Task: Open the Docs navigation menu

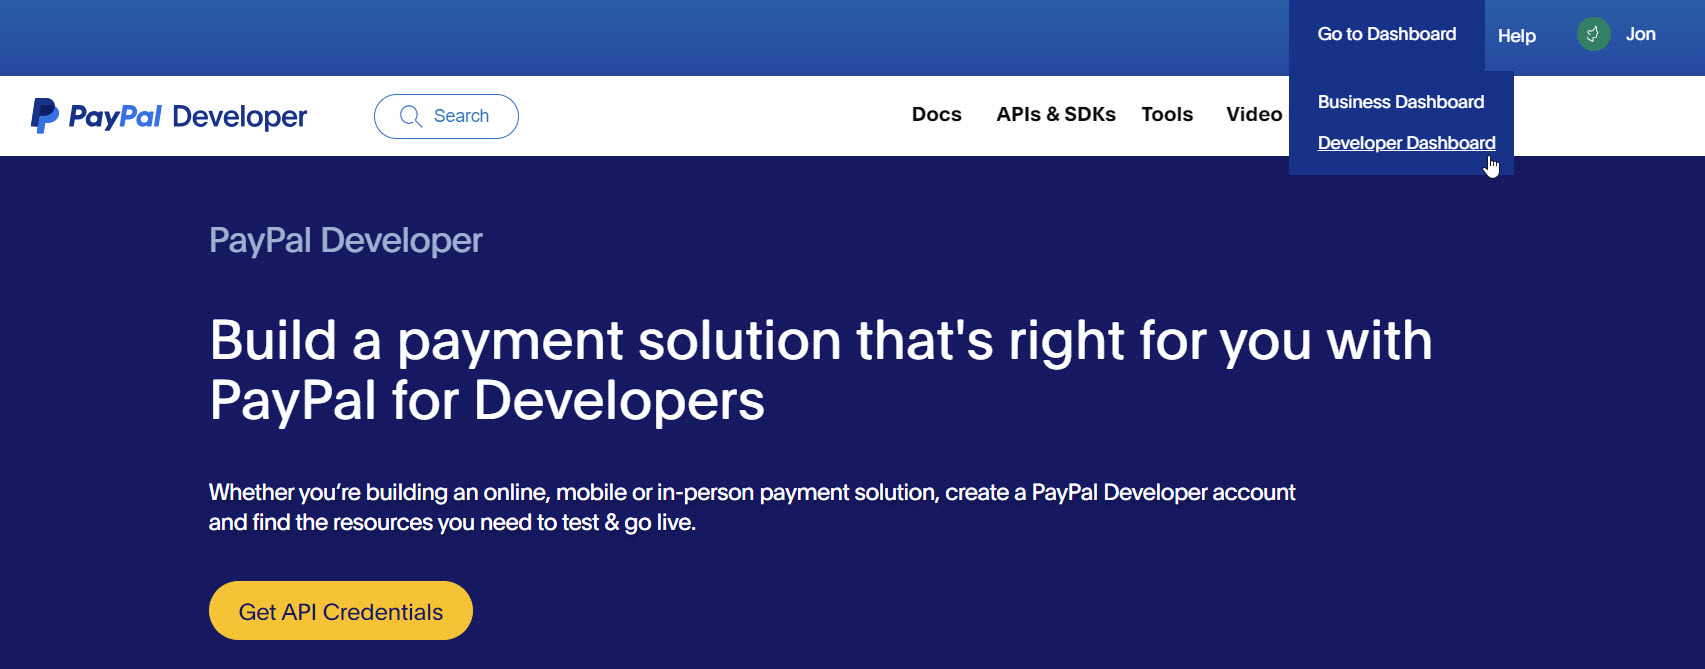Action: pos(937,115)
